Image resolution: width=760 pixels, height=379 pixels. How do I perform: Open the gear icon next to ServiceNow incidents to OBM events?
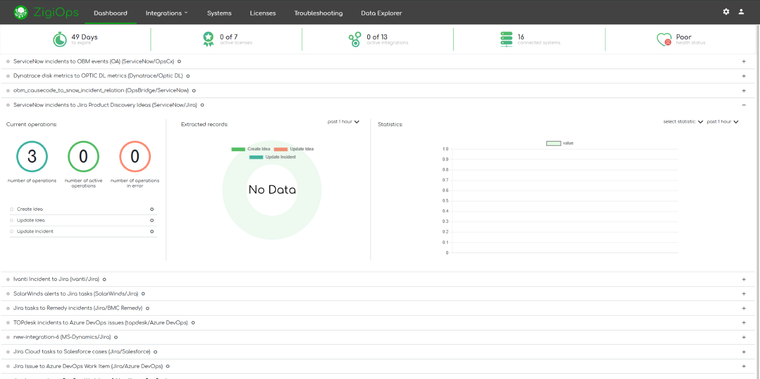pyautogui.click(x=179, y=62)
